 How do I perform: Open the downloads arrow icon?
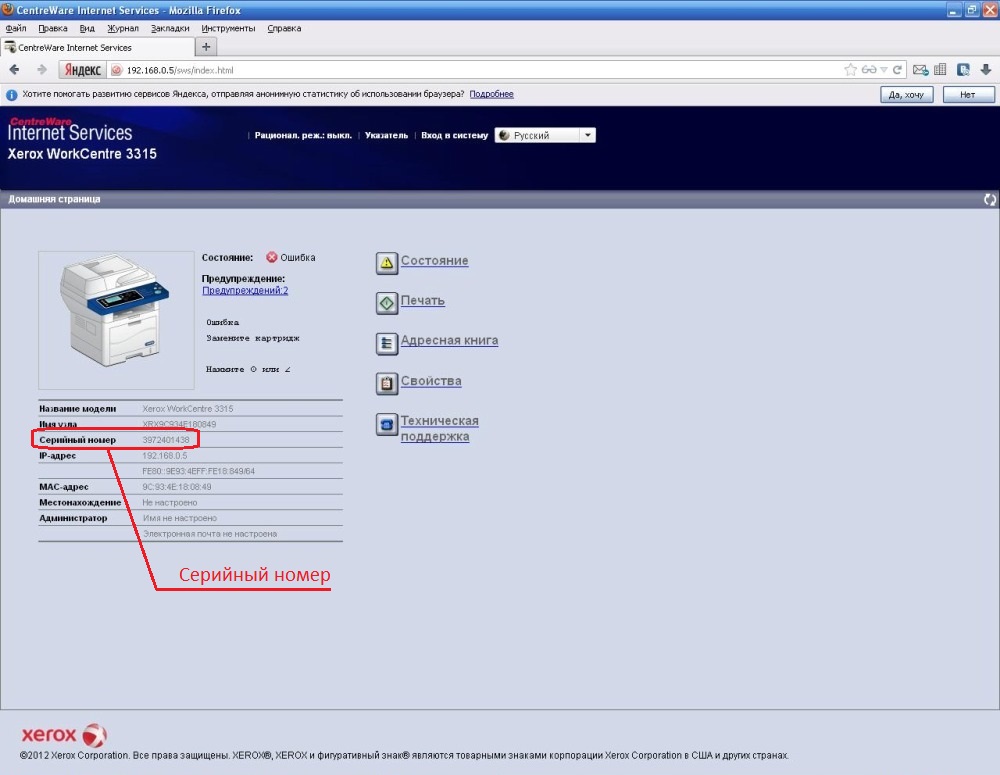(x=986, y=70)
